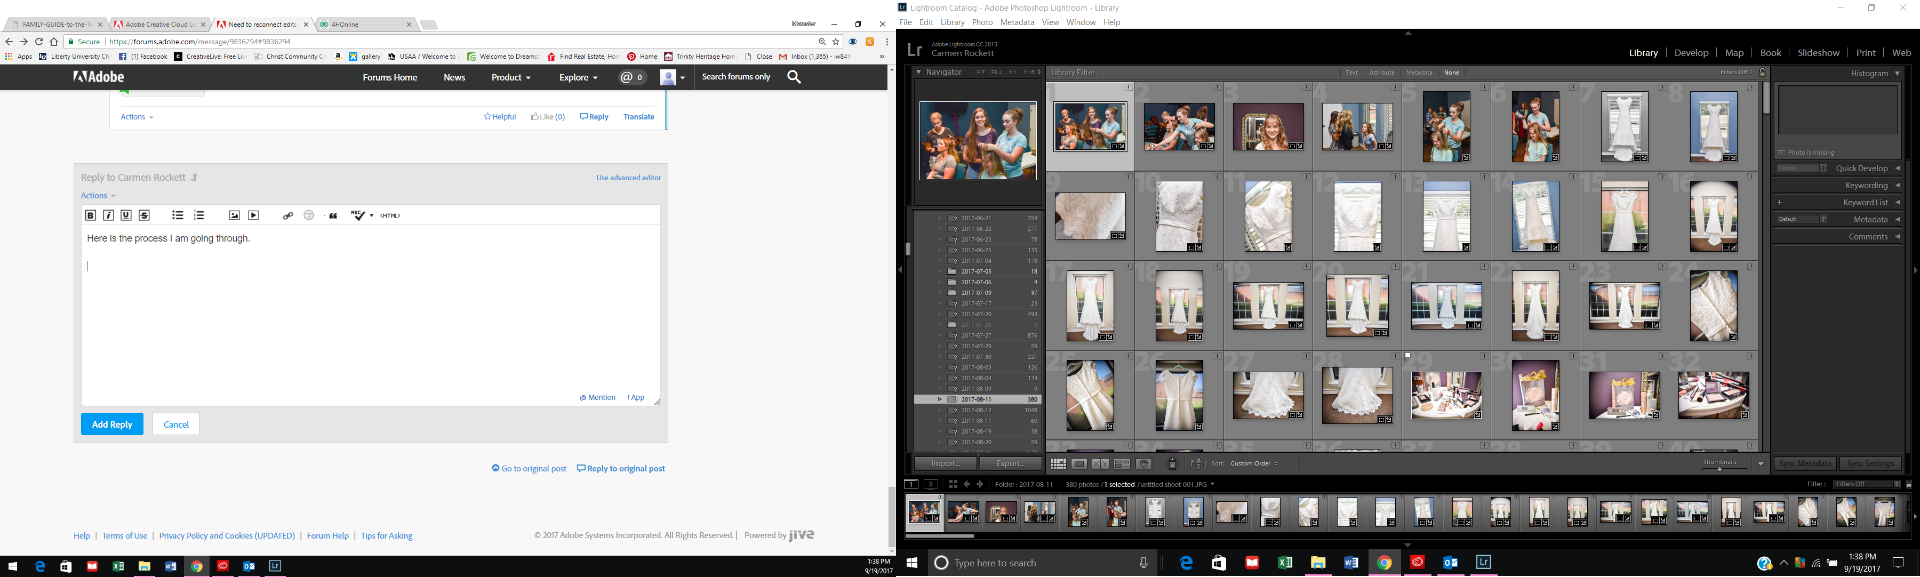Open Lightroom from the right taskbar
This screenshot has width=1920, height=577.
1483,563
